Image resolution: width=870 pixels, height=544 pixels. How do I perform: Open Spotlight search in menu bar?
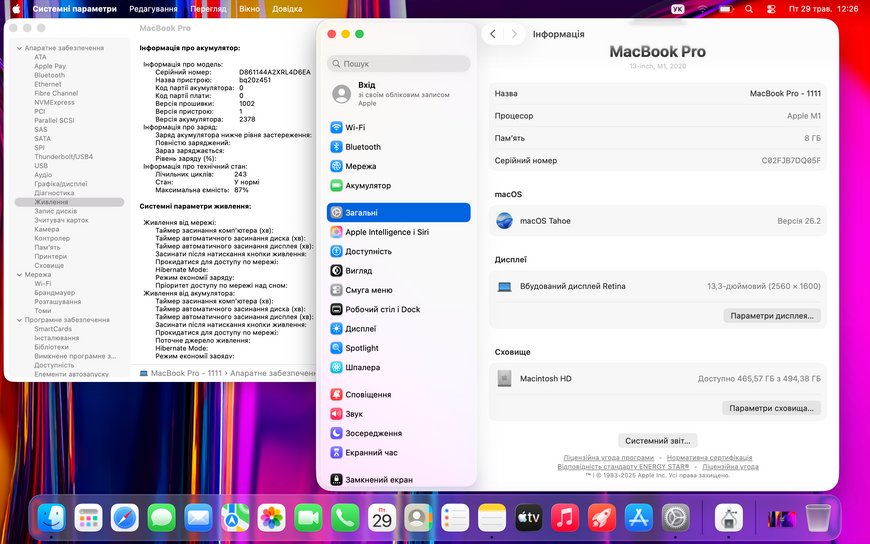(x=749, y=9)
